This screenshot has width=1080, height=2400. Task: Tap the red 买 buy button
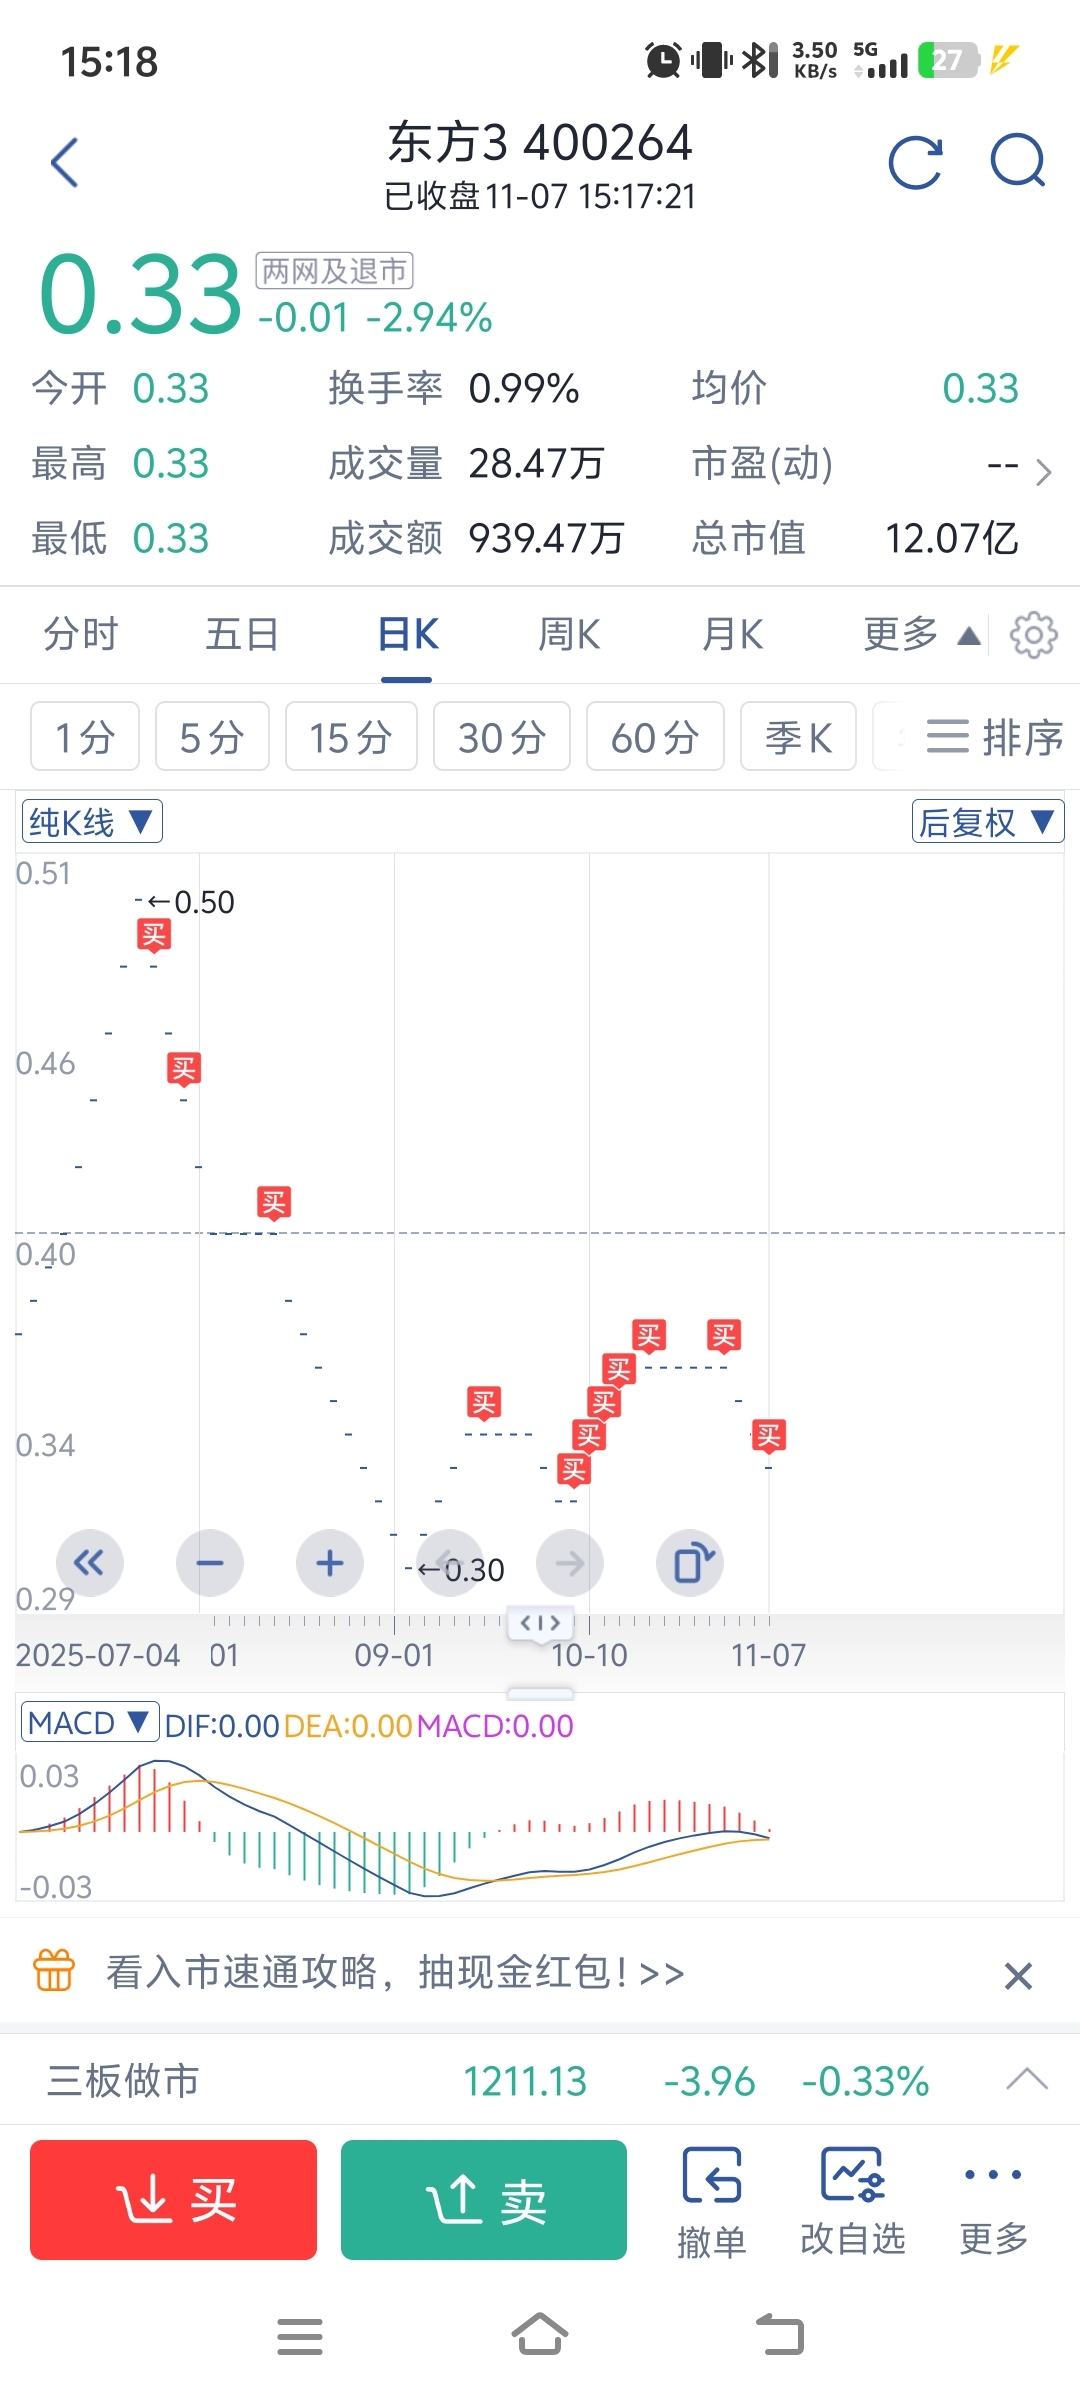click(174, 2200)
